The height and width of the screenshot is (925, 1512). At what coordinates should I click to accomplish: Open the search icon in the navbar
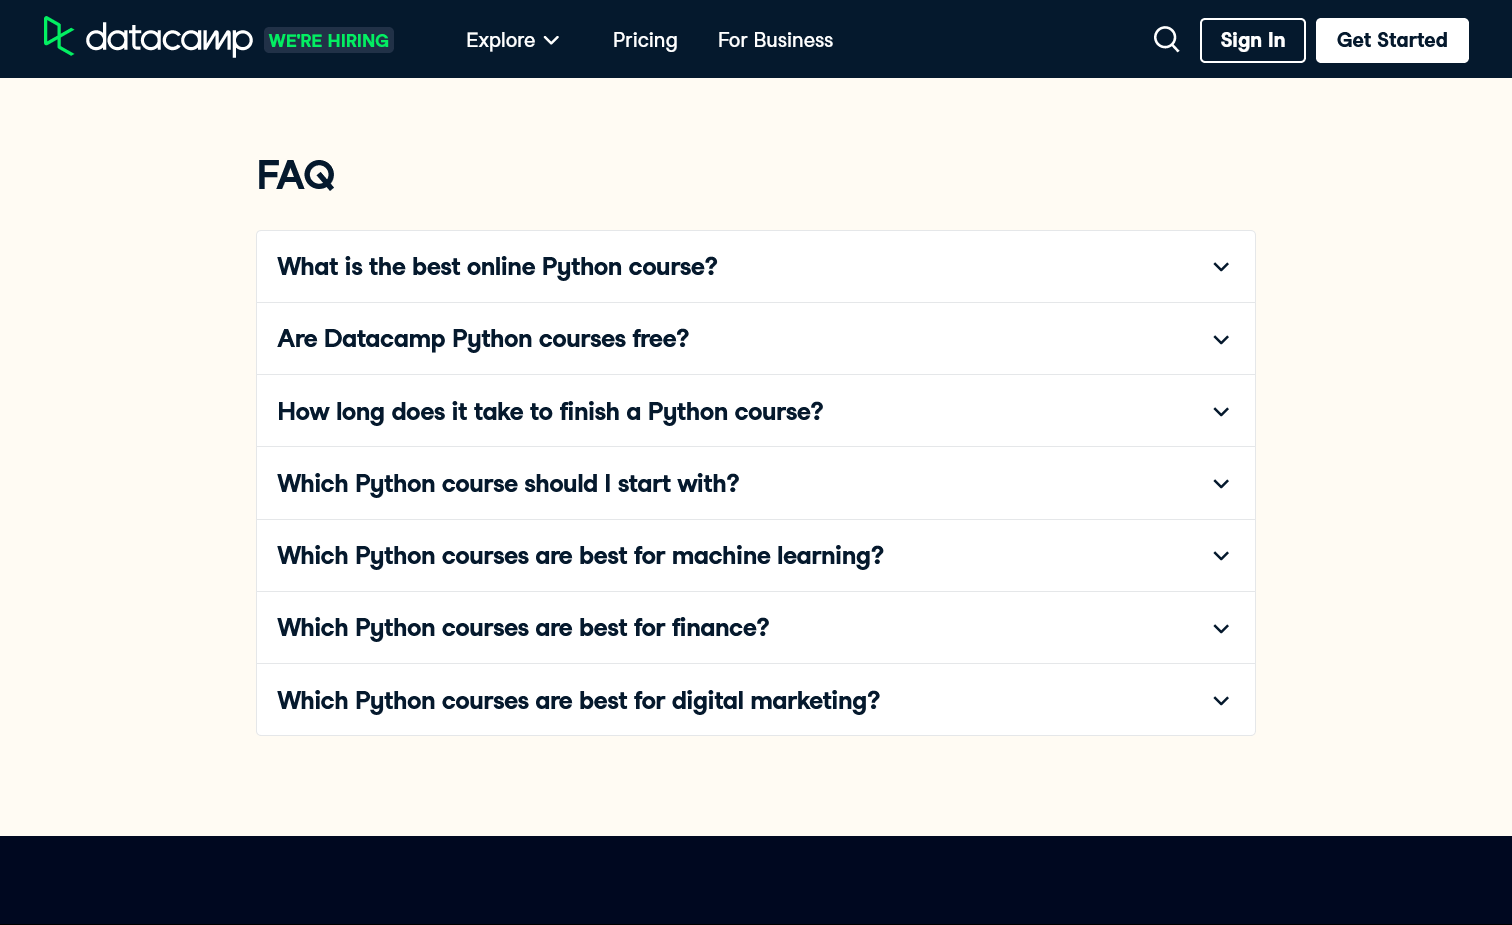pos(1166,39)
